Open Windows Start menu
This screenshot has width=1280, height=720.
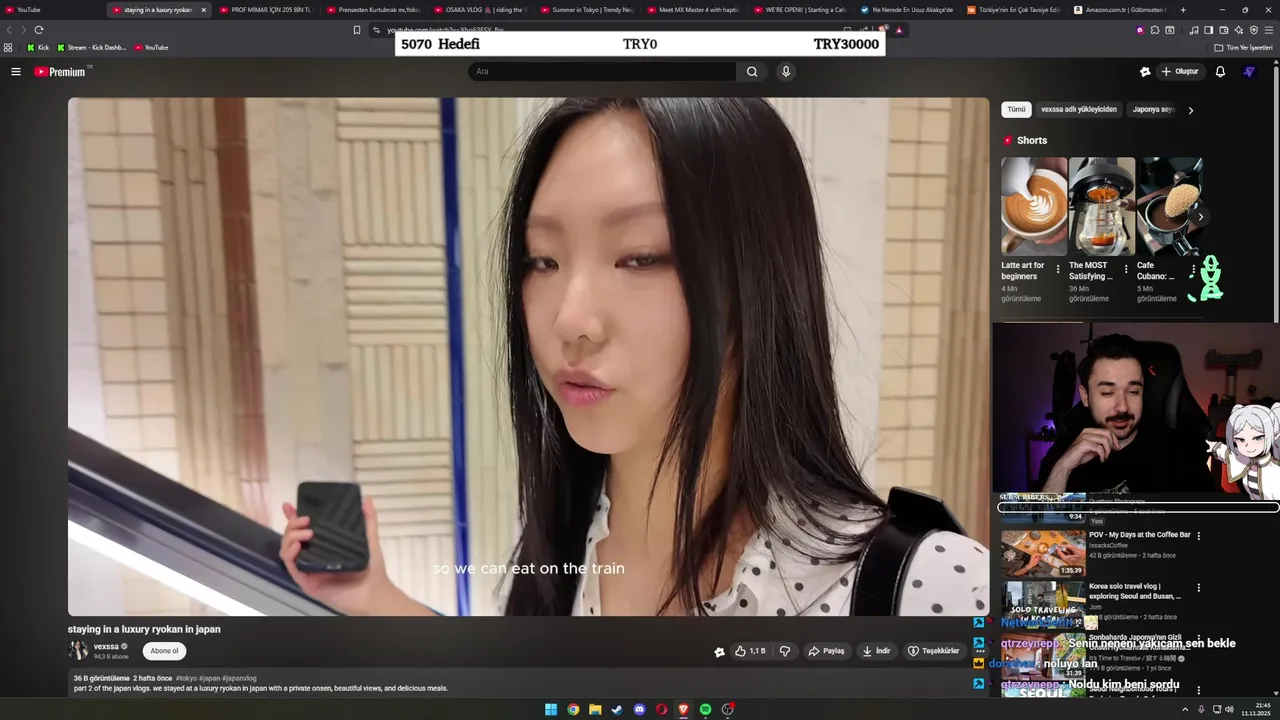pos(551,710)
